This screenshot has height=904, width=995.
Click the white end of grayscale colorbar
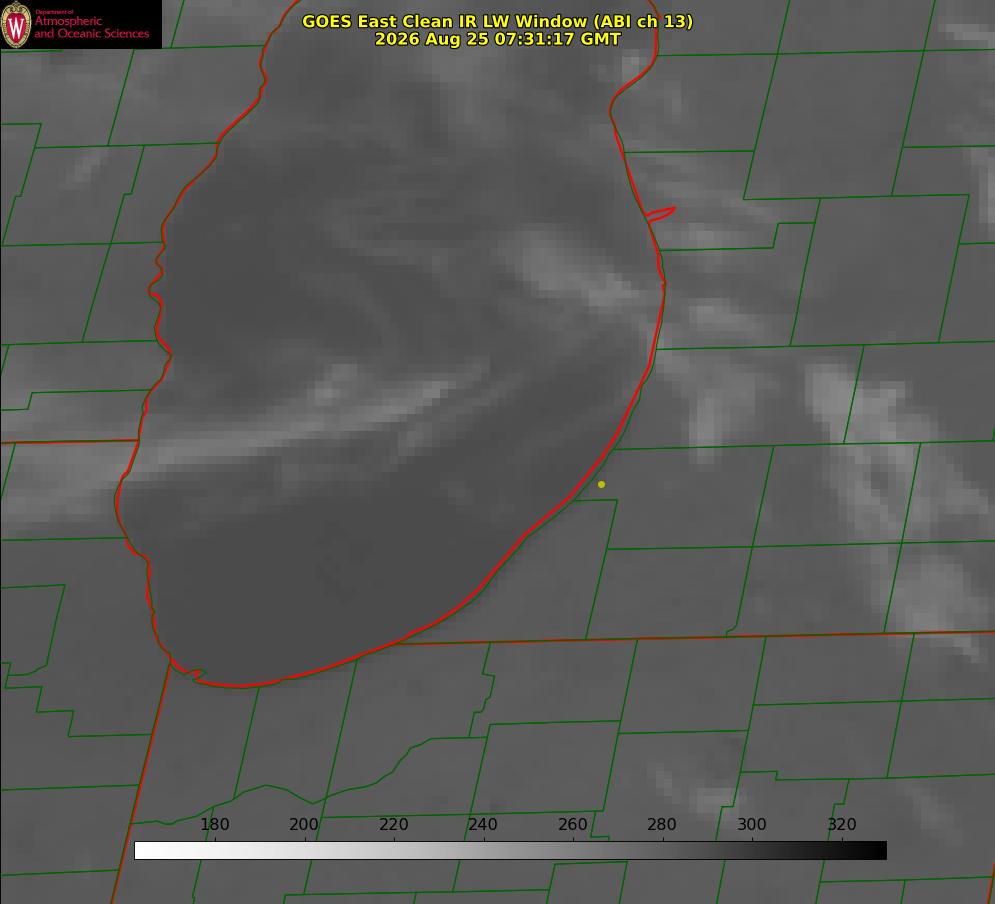pyautogui.click(x=143, y=851)
